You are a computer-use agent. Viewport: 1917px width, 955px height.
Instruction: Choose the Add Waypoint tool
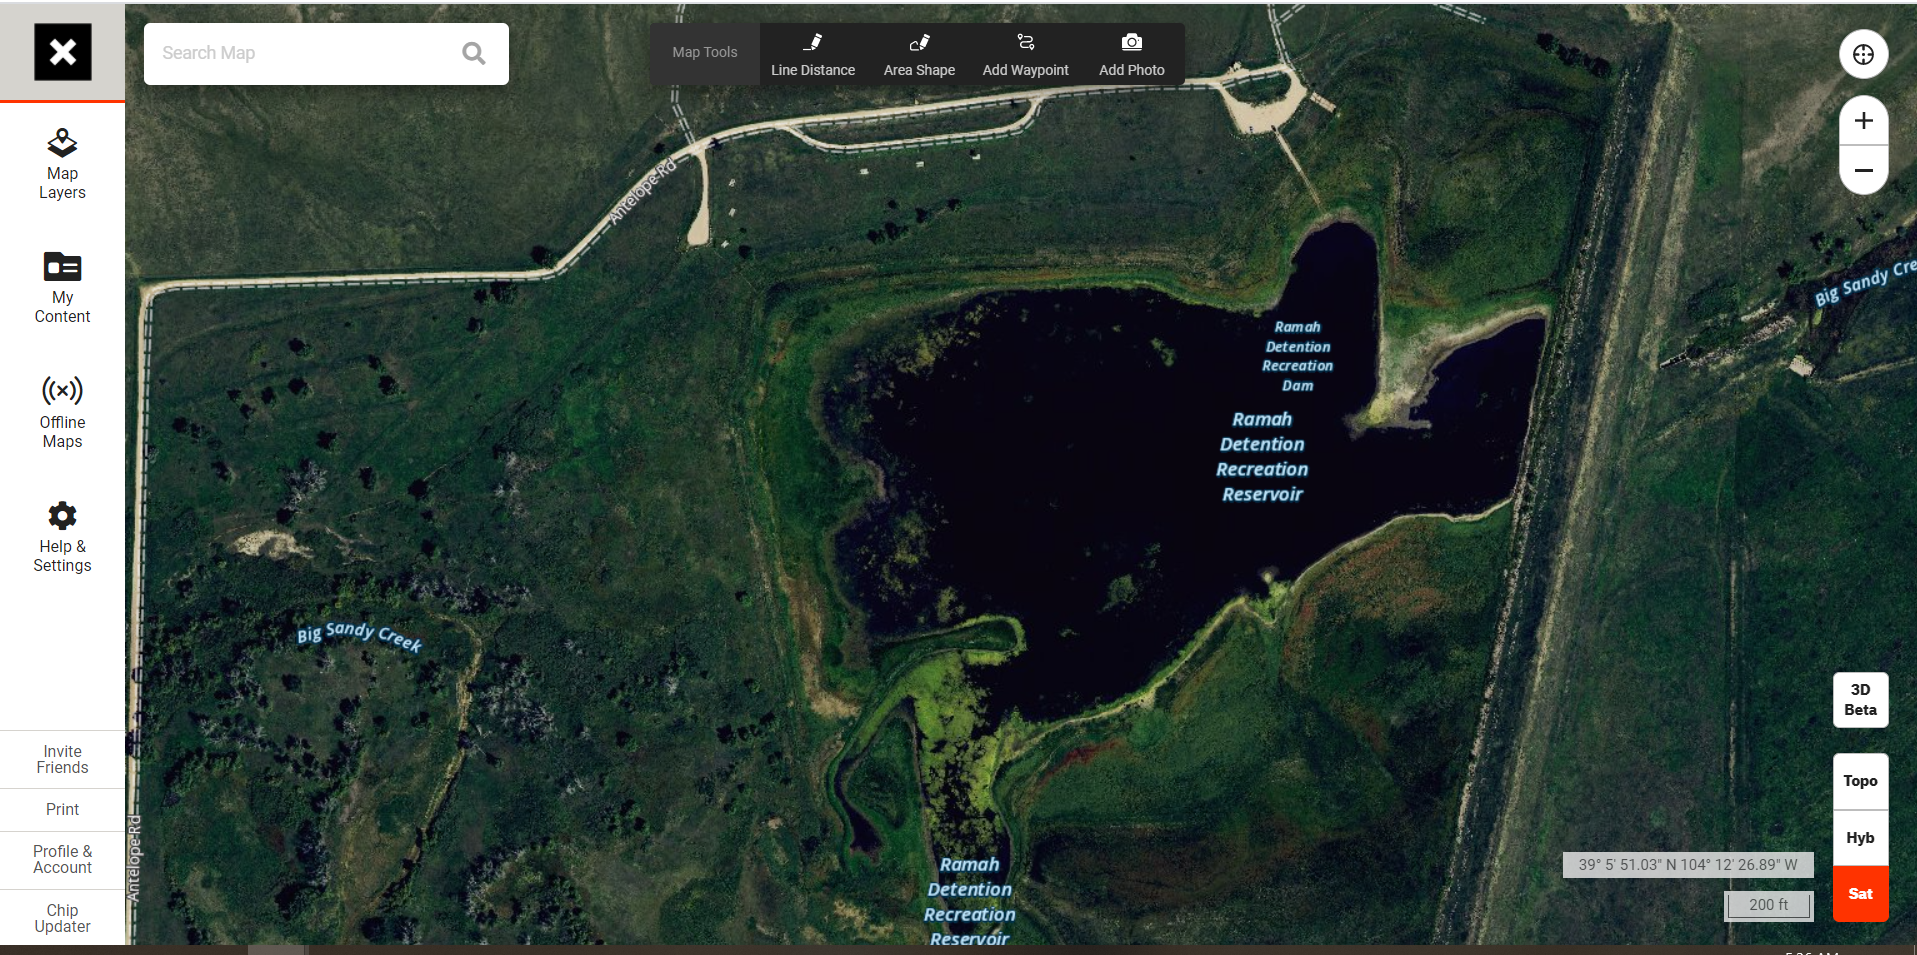tap(1025, 54)
